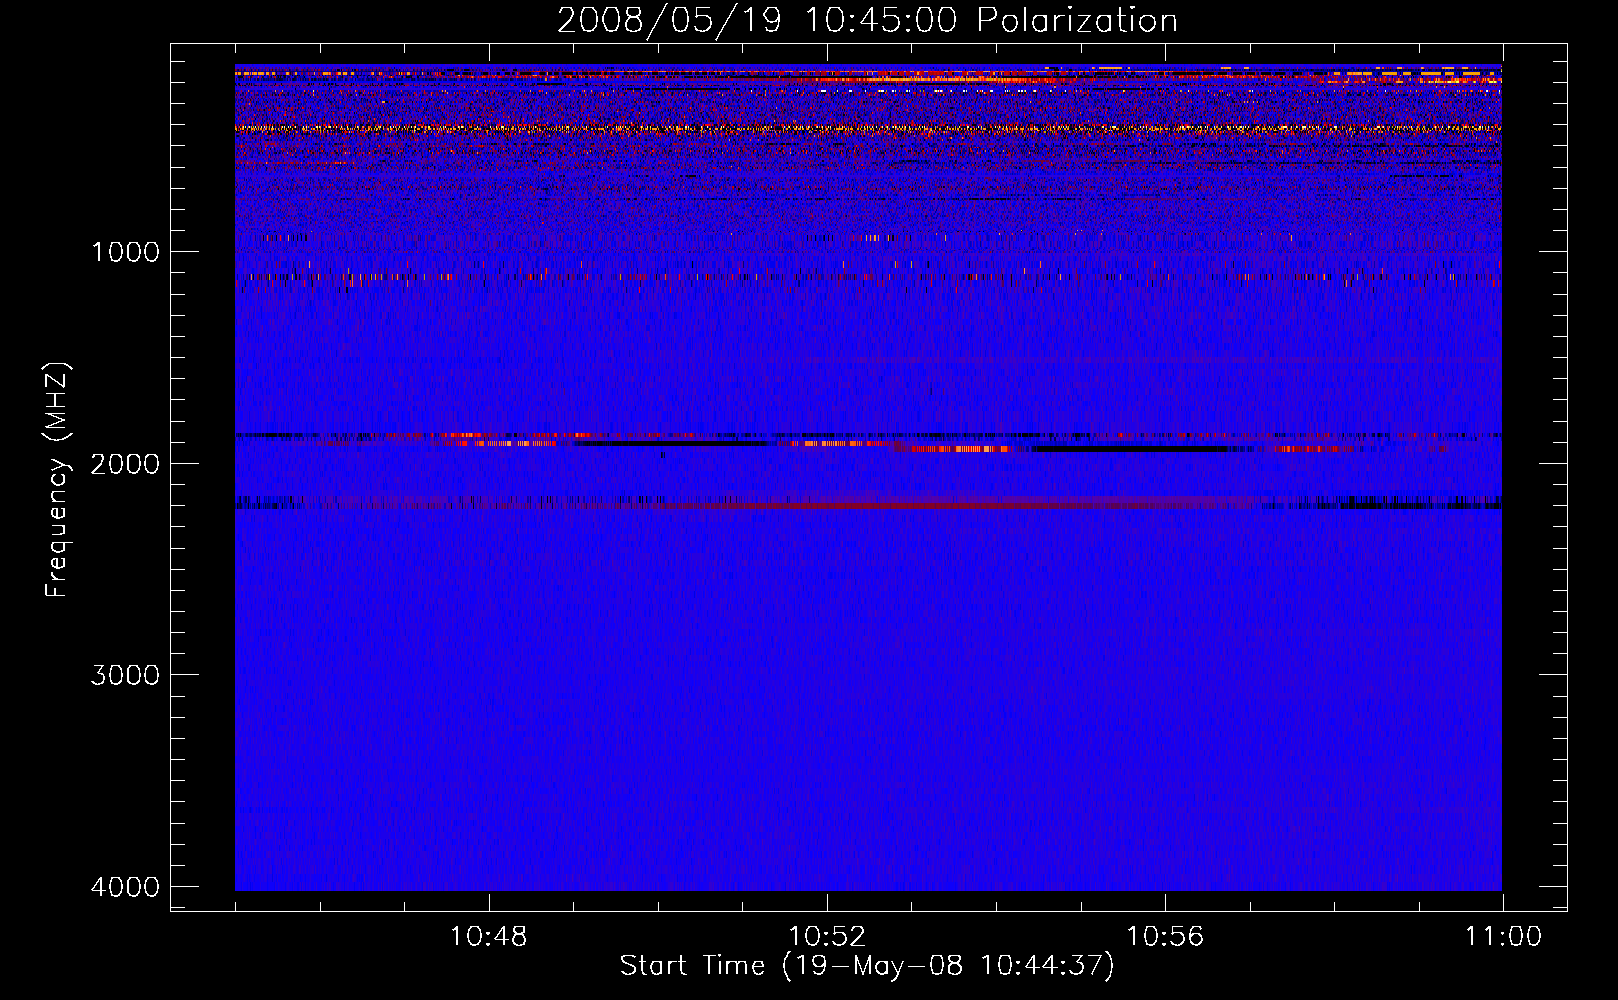1618x1000 pixels.
Task: Click the 11:00 time tick label
Action: 1503,937
